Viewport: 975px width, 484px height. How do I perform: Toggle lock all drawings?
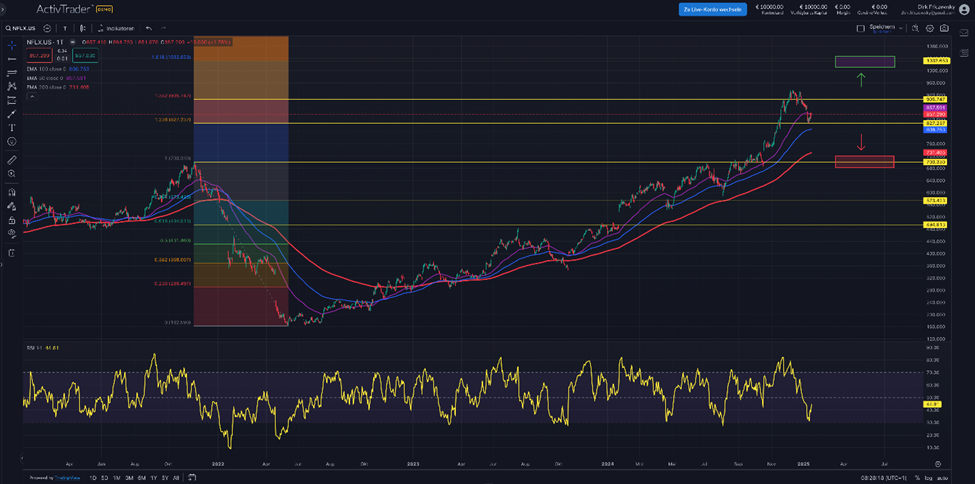coord(11,219)
